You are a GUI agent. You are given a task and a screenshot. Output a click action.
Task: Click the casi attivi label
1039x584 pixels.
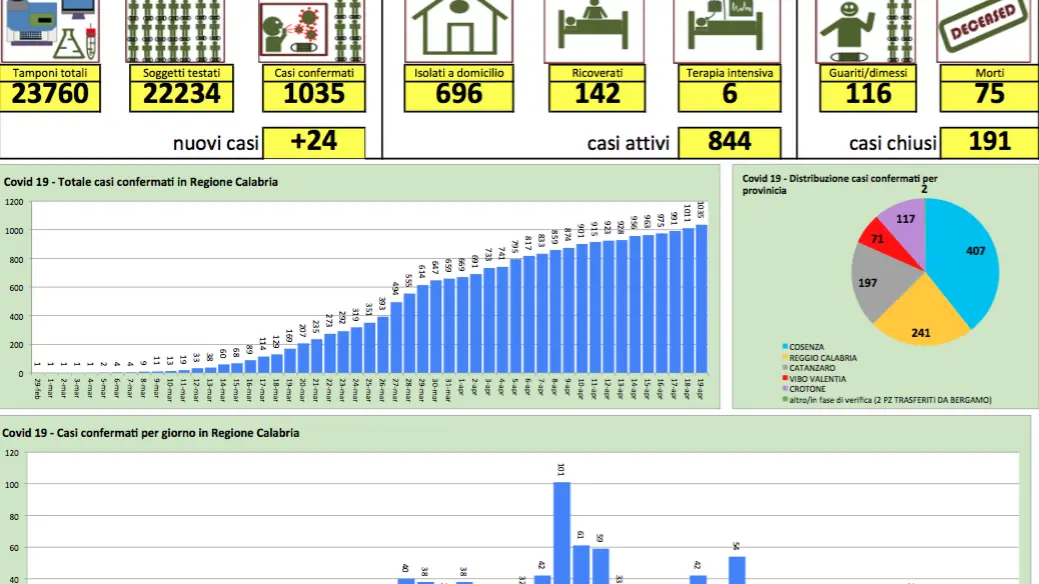(x=628, y=143)
